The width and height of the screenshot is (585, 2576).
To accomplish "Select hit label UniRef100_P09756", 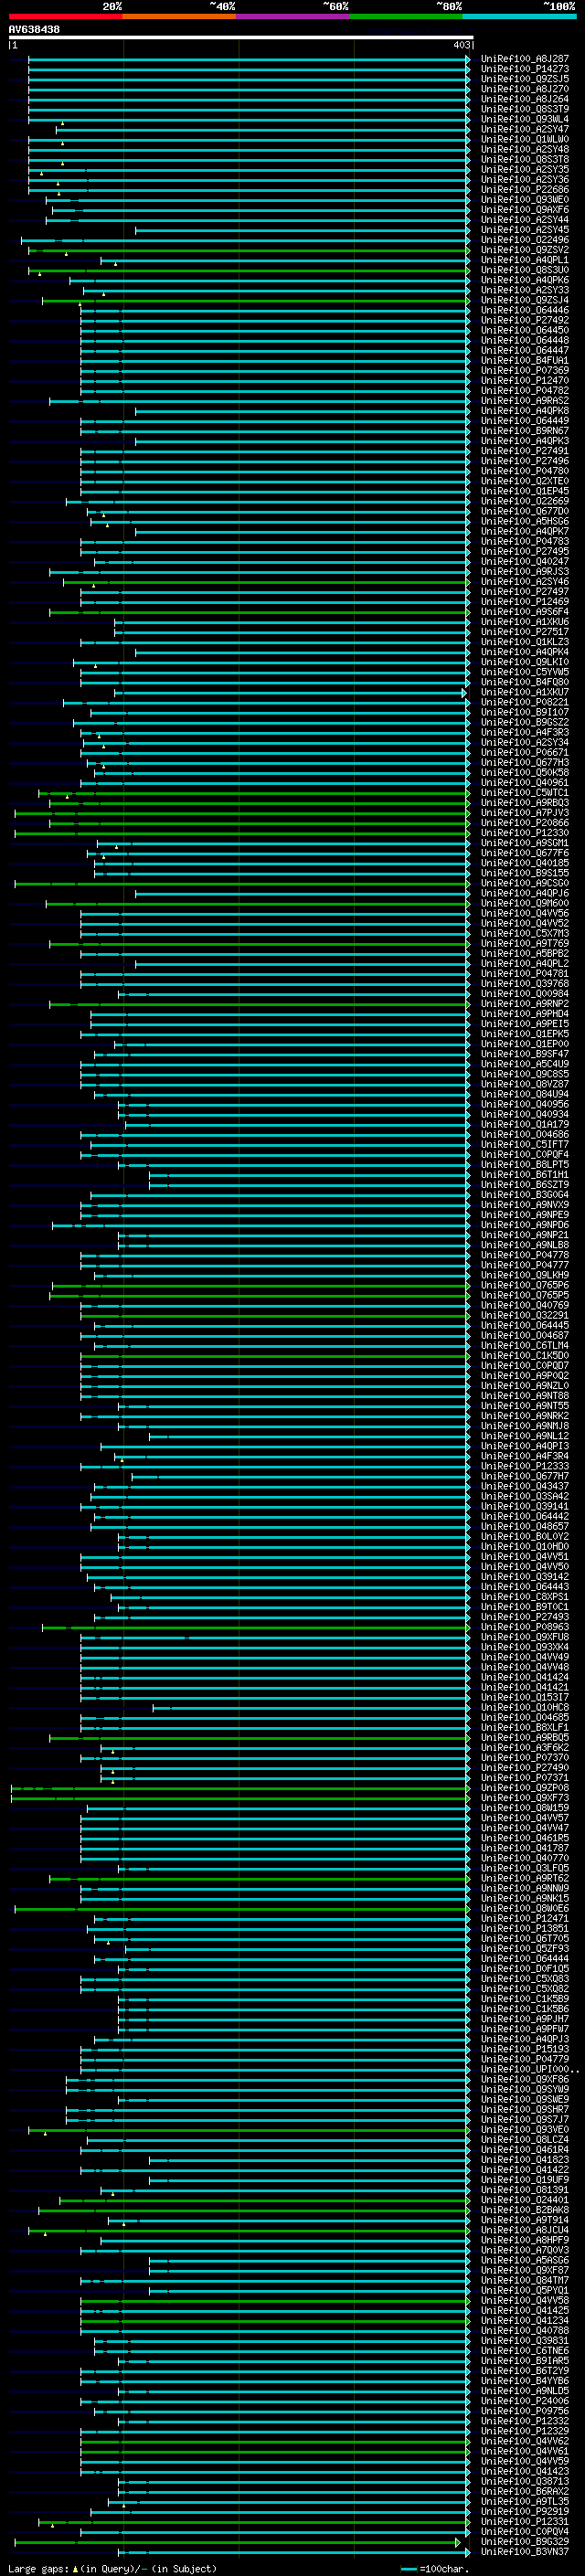I will (x=525, y=2411).
